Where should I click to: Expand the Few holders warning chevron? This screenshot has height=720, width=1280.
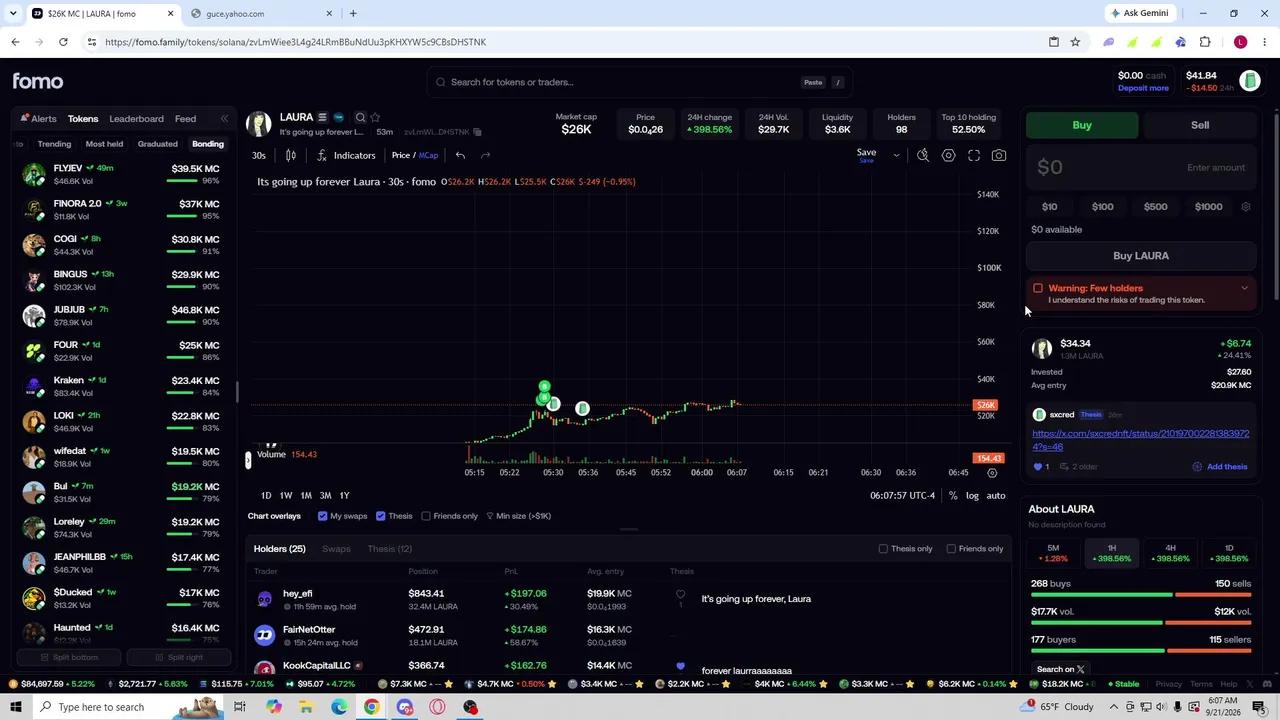(1244, 288)
